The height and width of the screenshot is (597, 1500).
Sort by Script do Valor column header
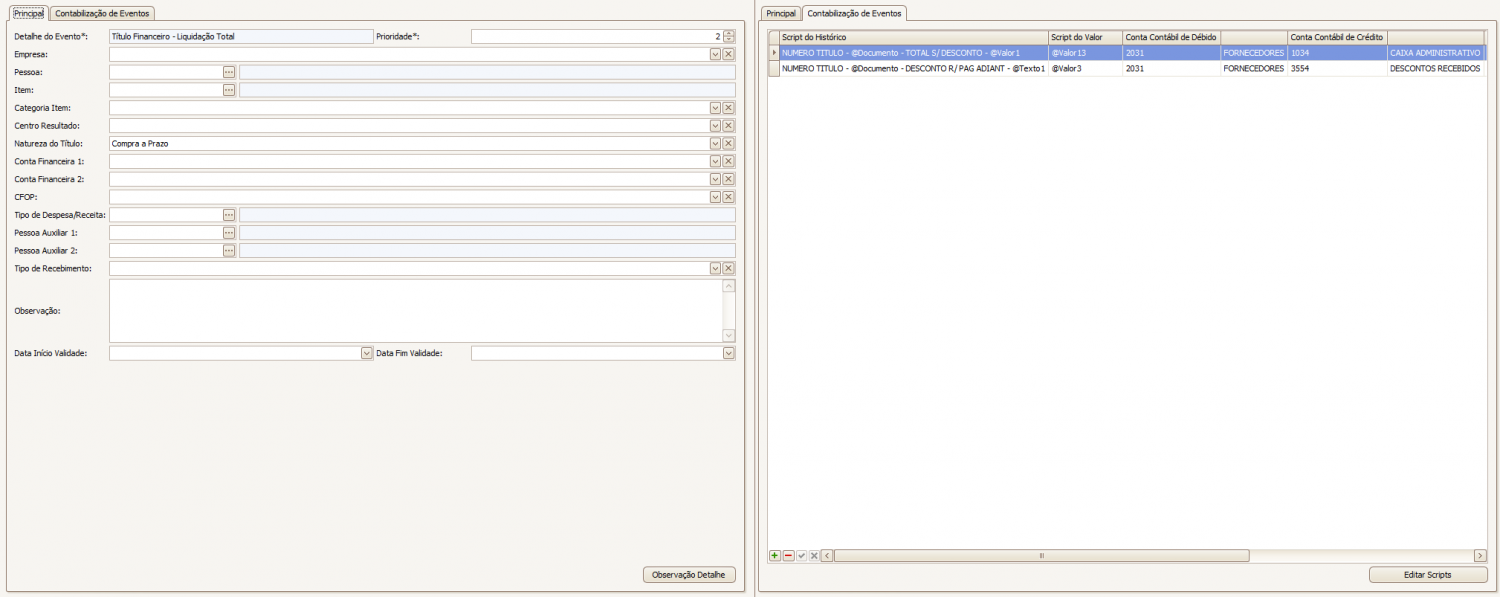pyautogui.click(x=1085, y=37)
